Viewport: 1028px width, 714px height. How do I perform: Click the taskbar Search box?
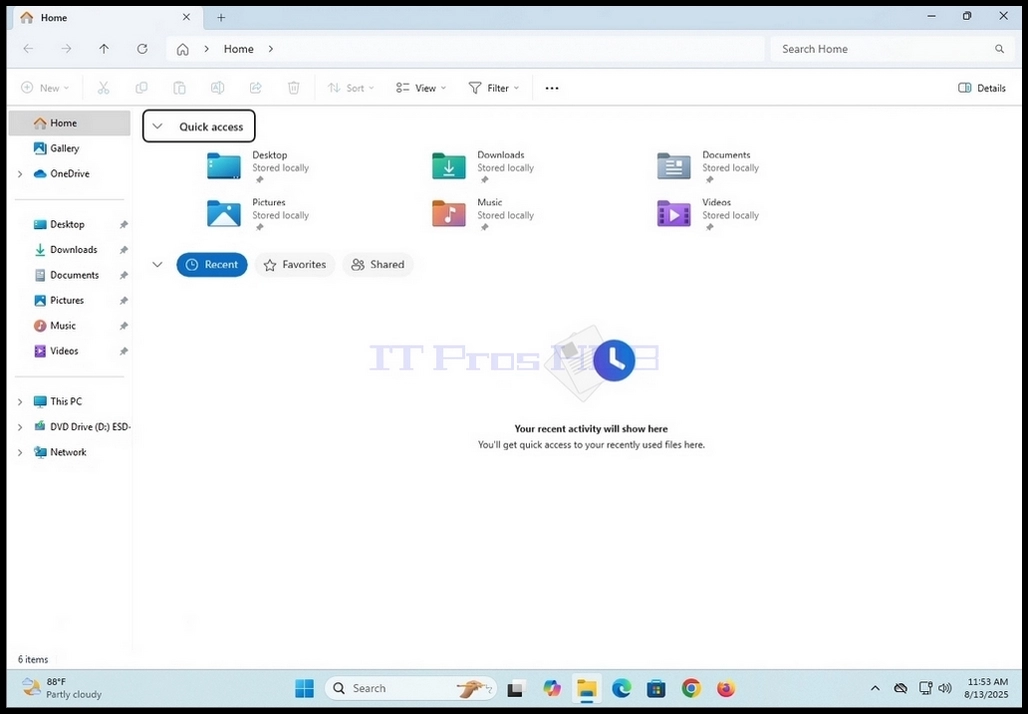(x=410, y=688)
